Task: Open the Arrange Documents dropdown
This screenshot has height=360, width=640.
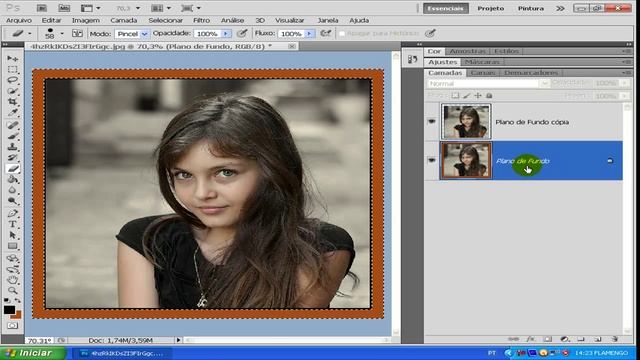Action: pos(161,8)
